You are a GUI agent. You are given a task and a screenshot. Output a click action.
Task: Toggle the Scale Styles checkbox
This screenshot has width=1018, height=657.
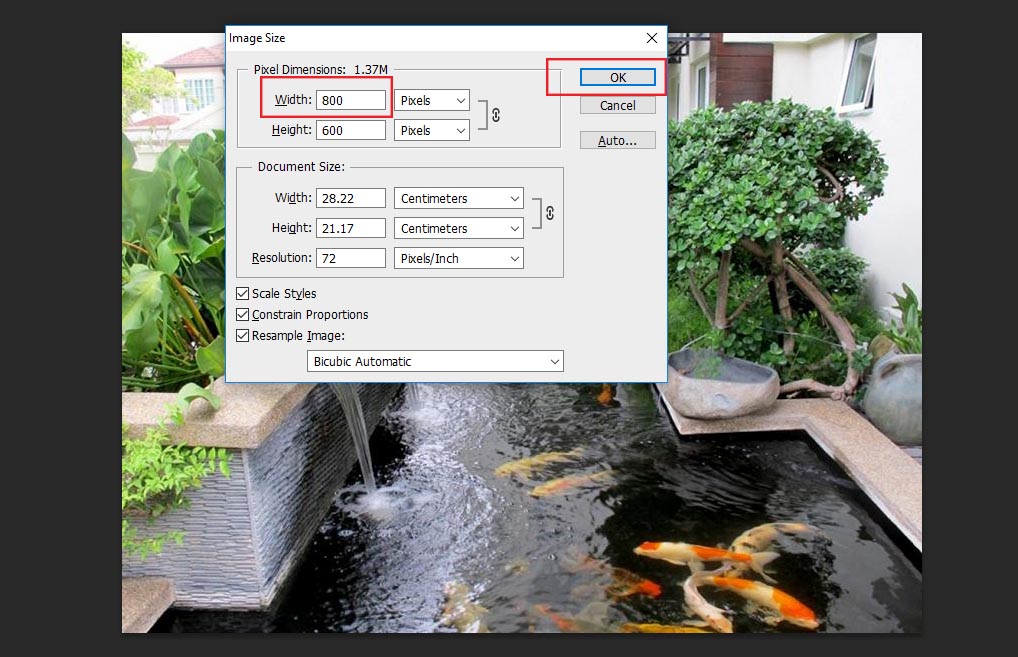[x=242, y=293]
